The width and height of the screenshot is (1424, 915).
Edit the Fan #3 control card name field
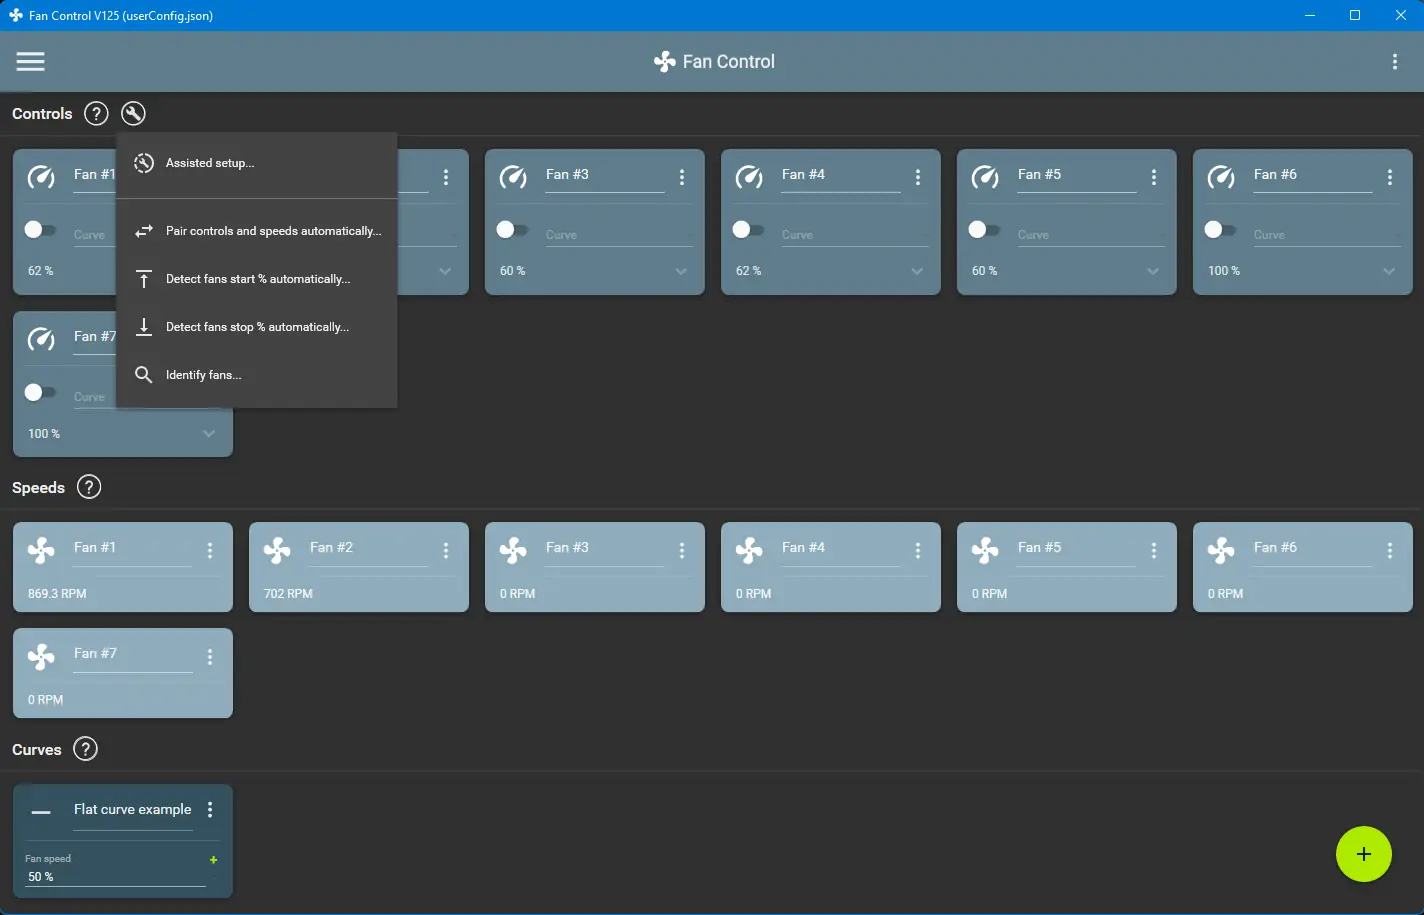point(605,176)
